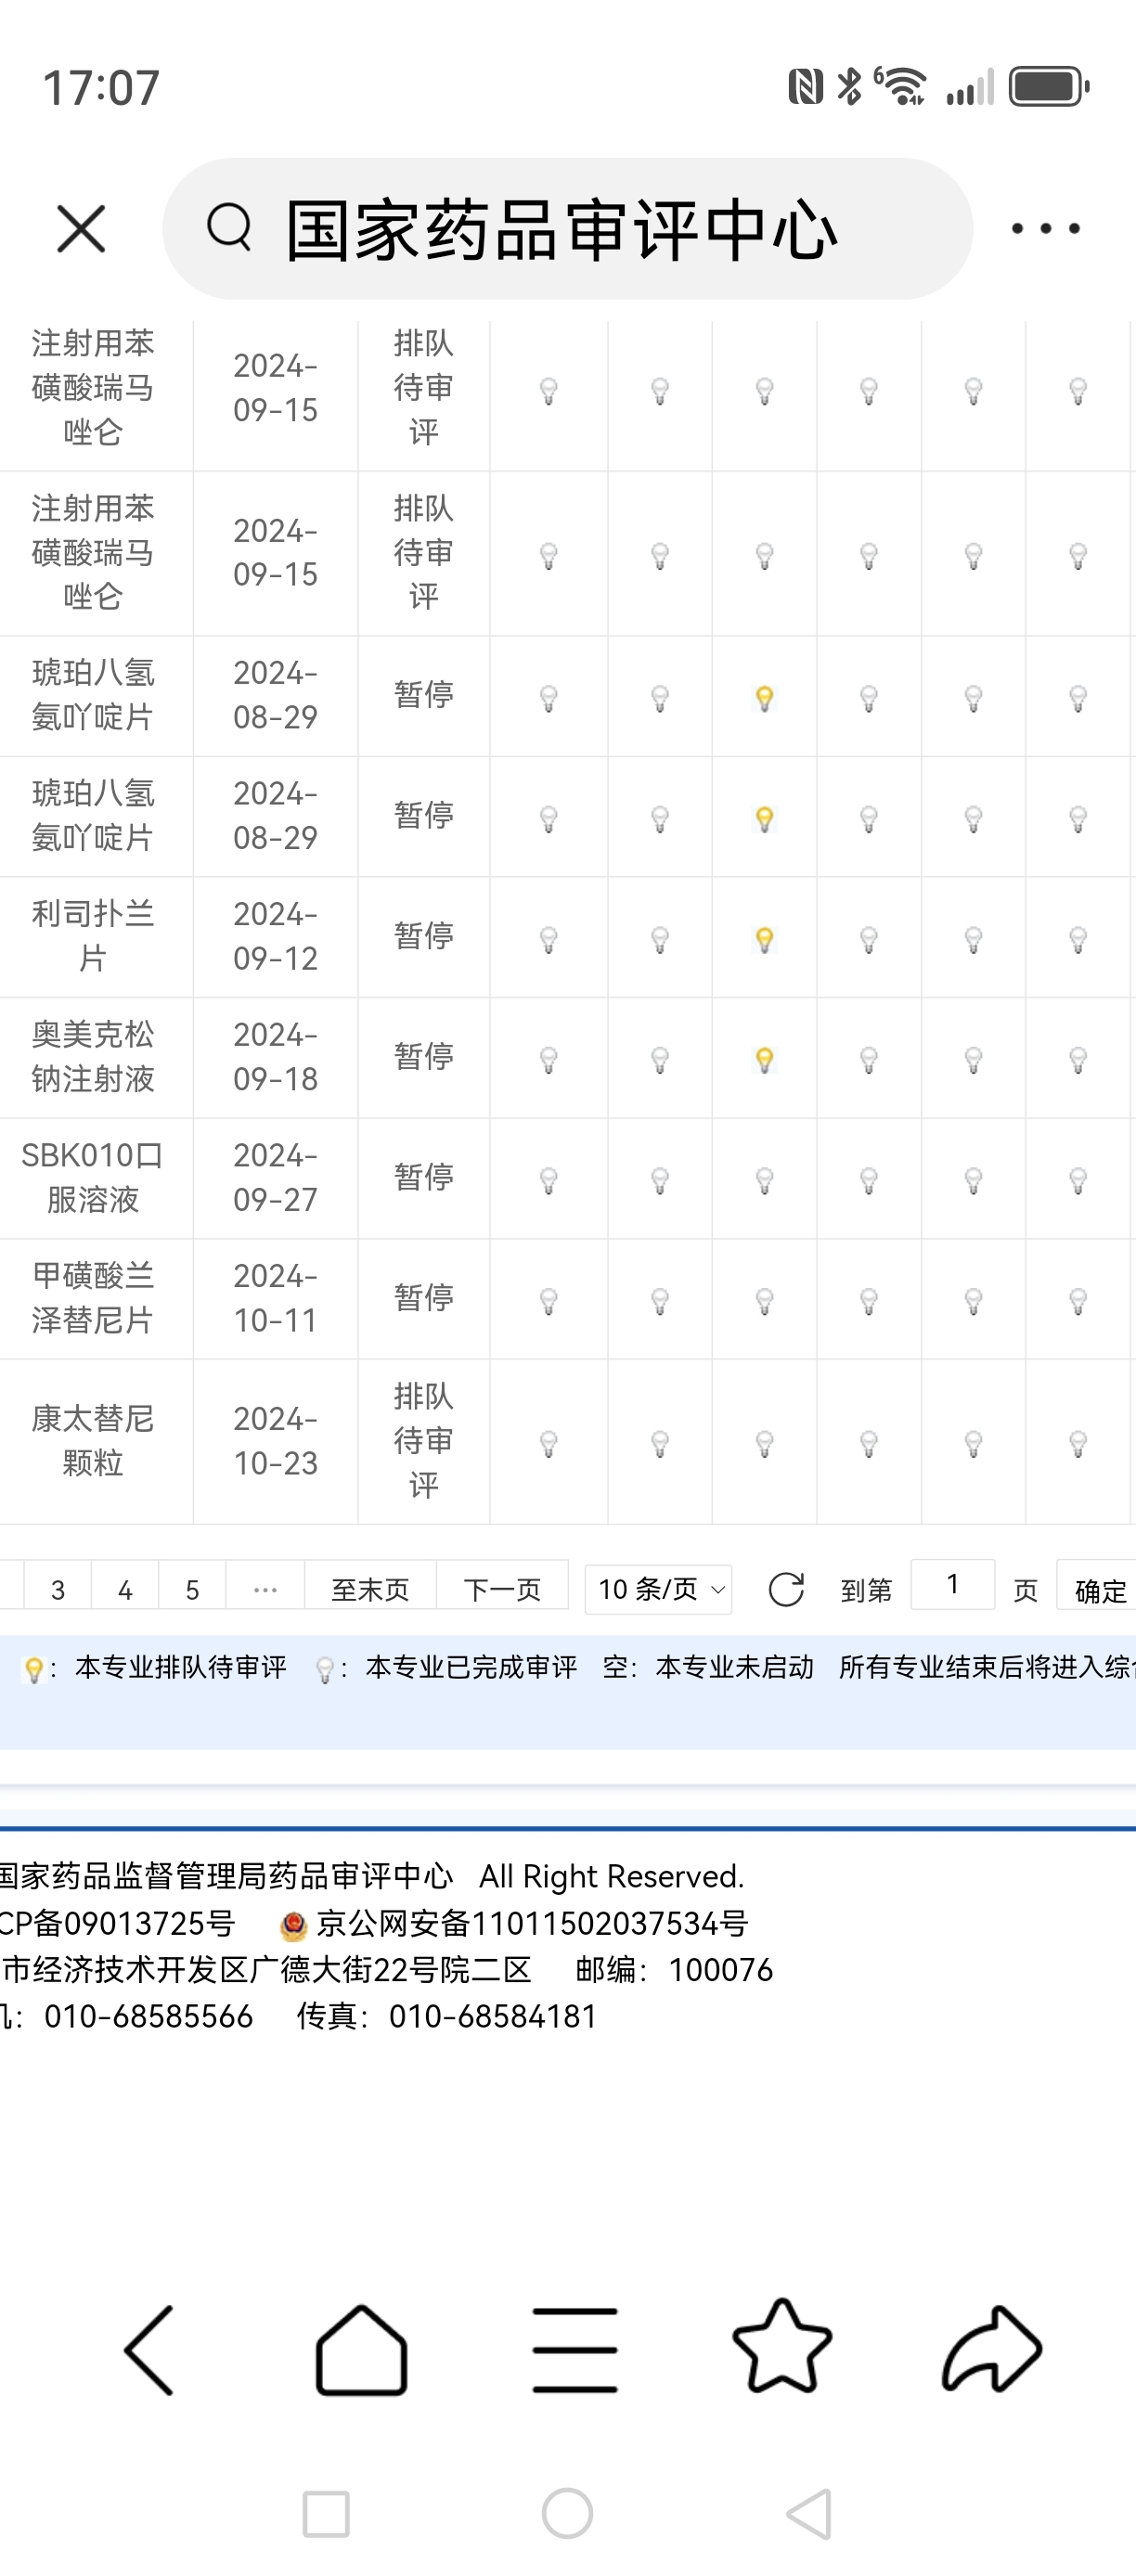Tap the Android home circle button

click(567, 2513)
